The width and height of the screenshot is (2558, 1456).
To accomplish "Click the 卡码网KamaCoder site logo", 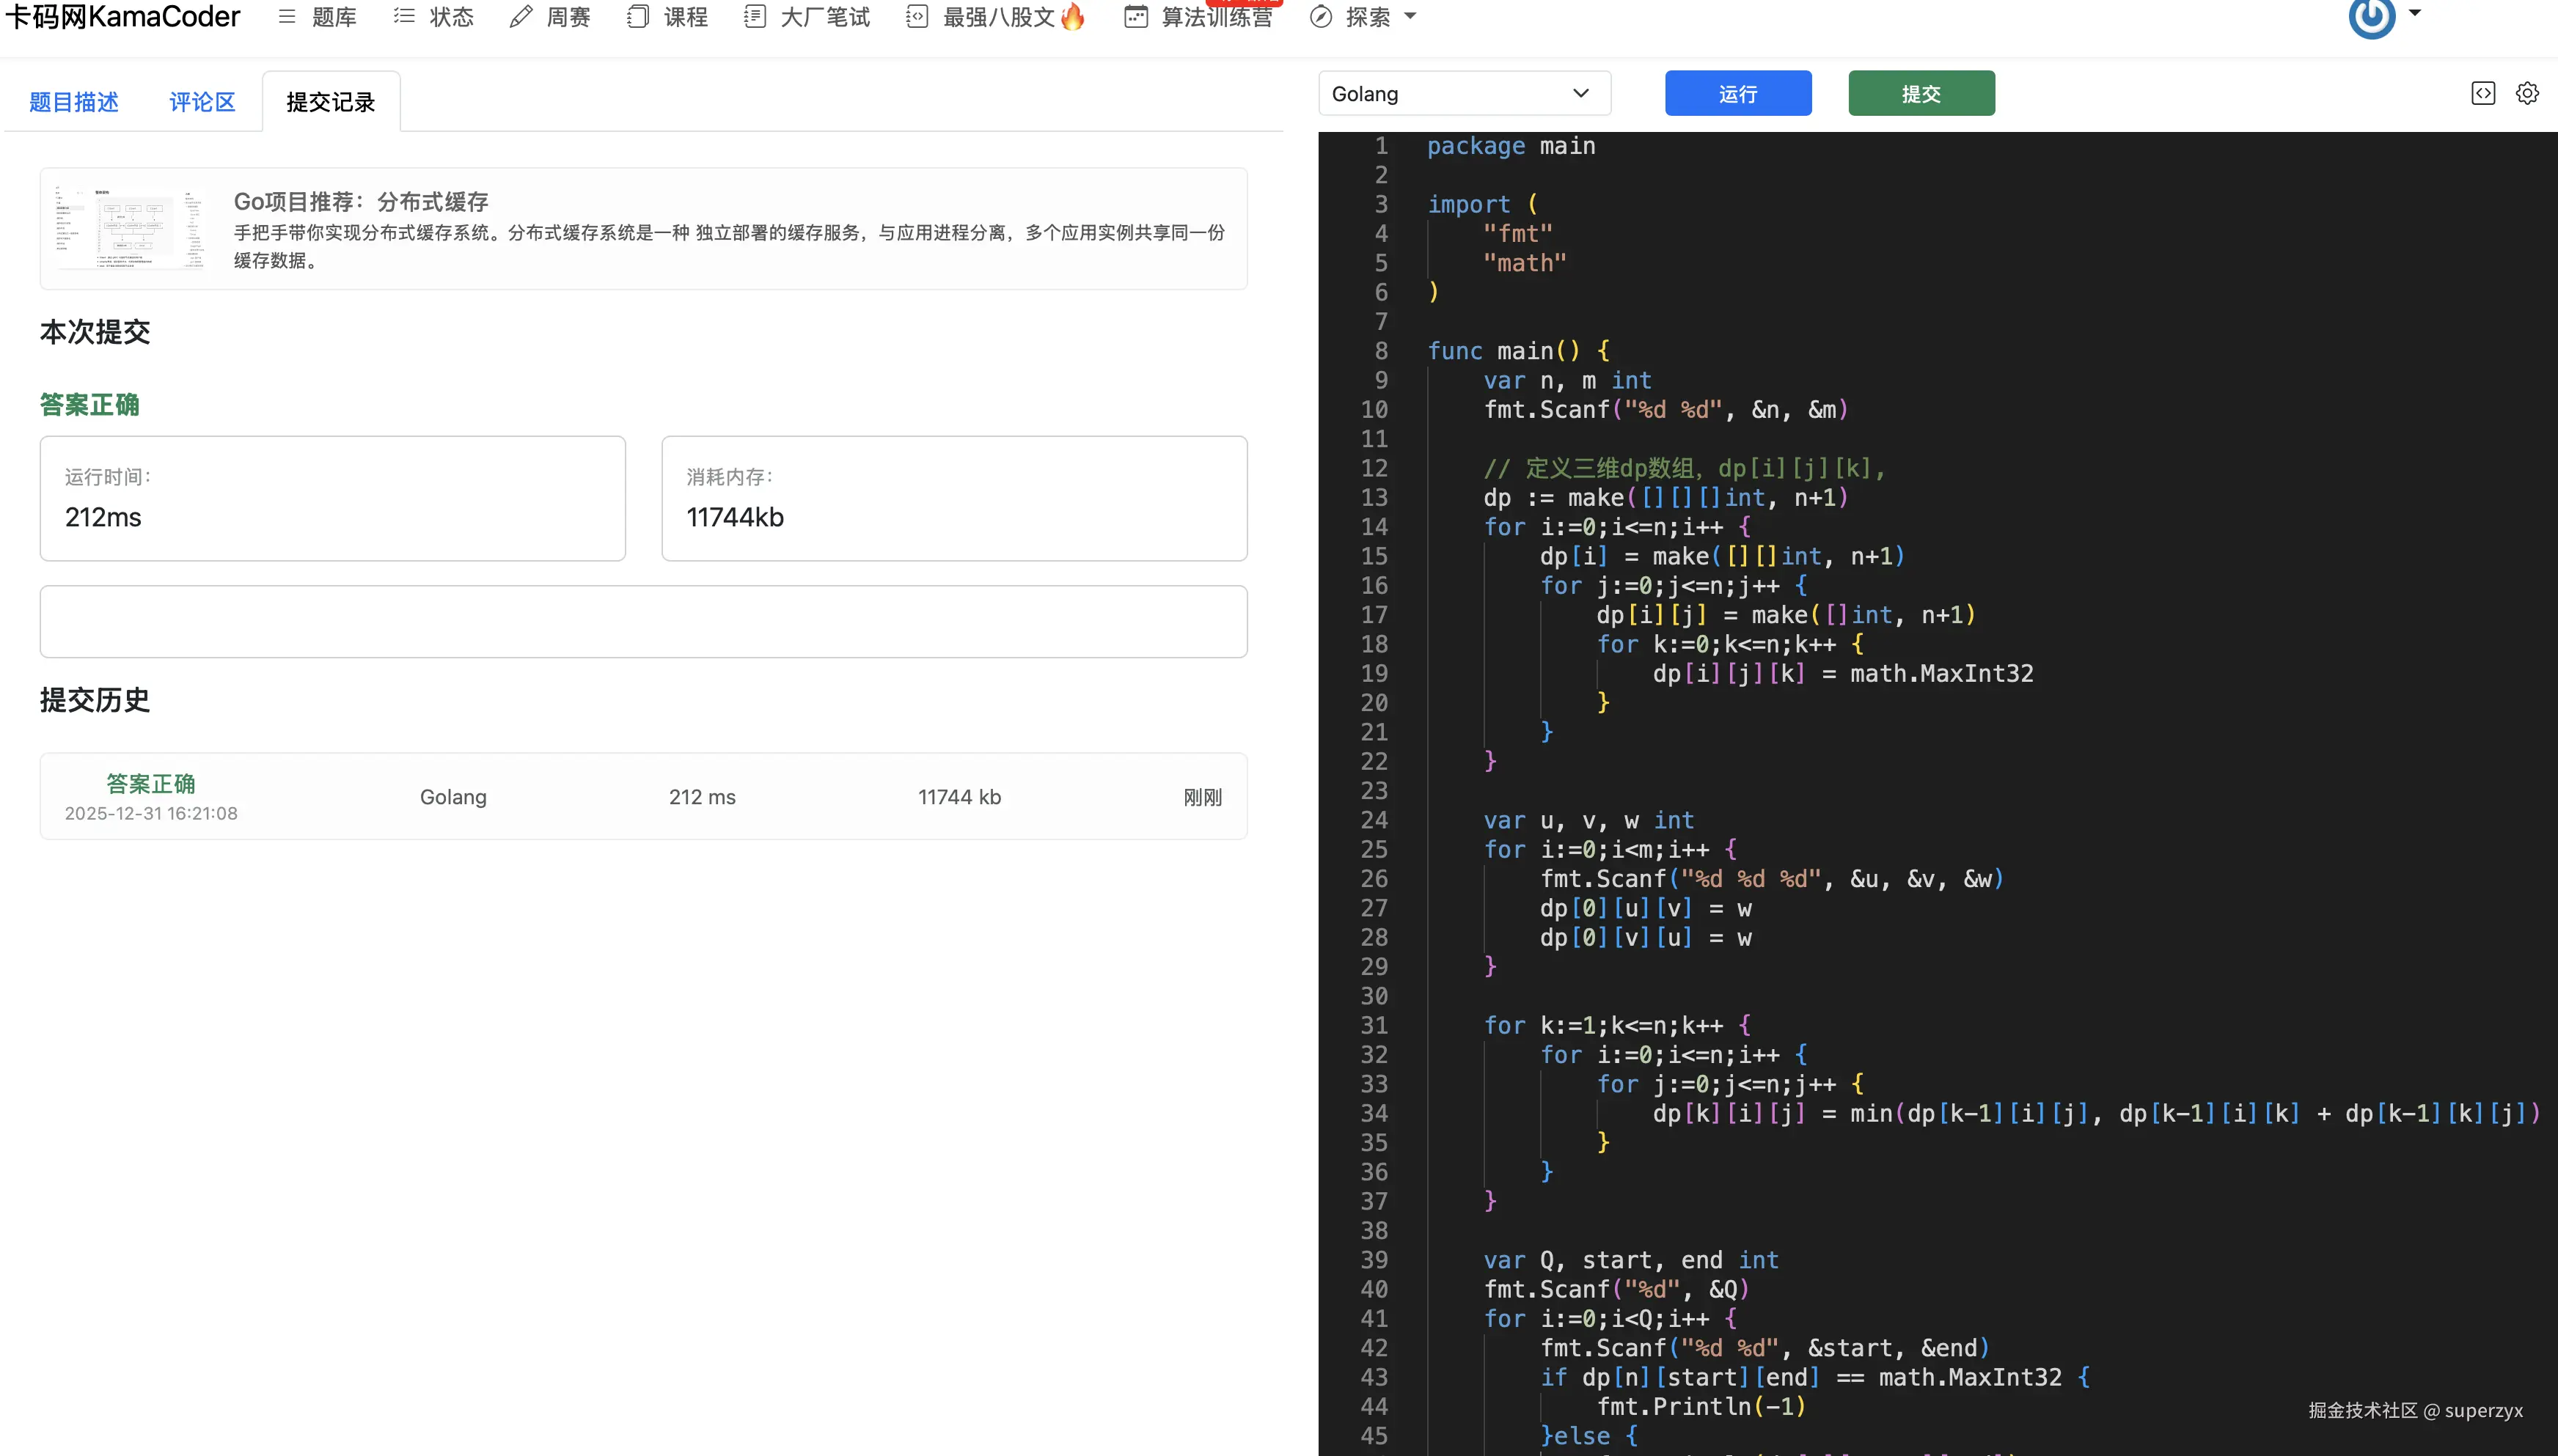I will pos(123,16).
